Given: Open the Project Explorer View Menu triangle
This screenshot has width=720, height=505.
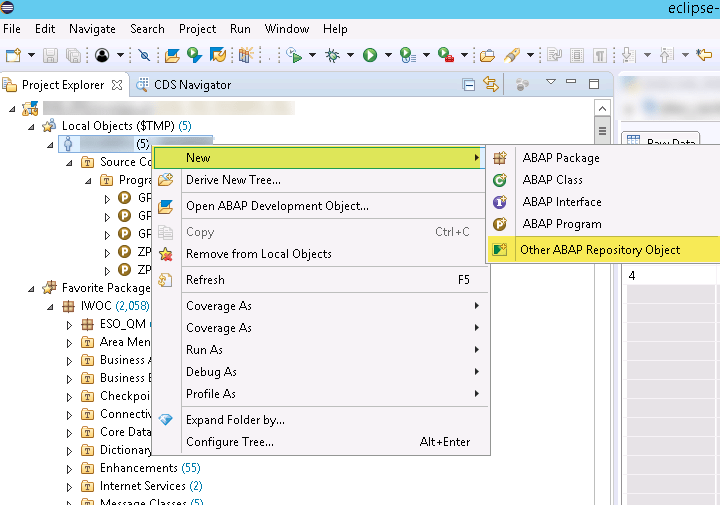Looking at the screenshot, I should pyautogui.click(x=551, y=82).
